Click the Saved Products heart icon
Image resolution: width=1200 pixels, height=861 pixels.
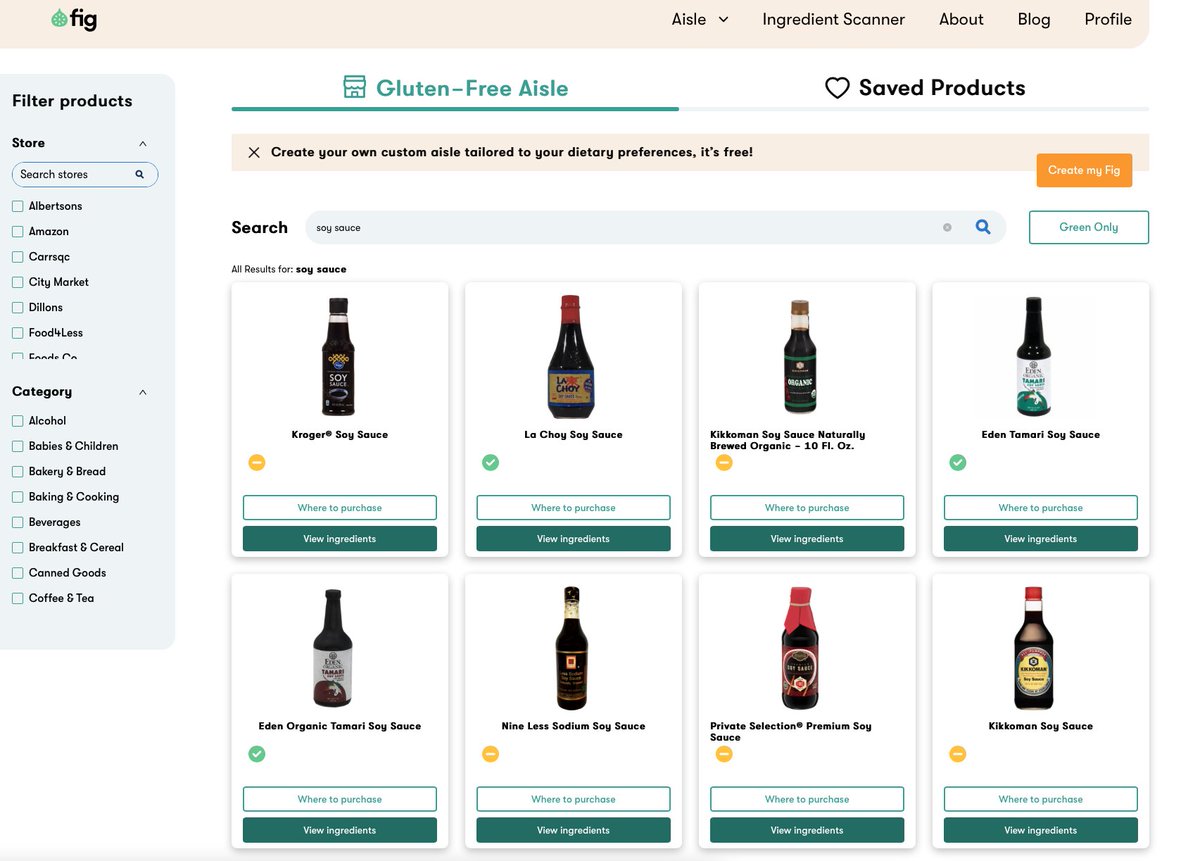pos(837,88)
